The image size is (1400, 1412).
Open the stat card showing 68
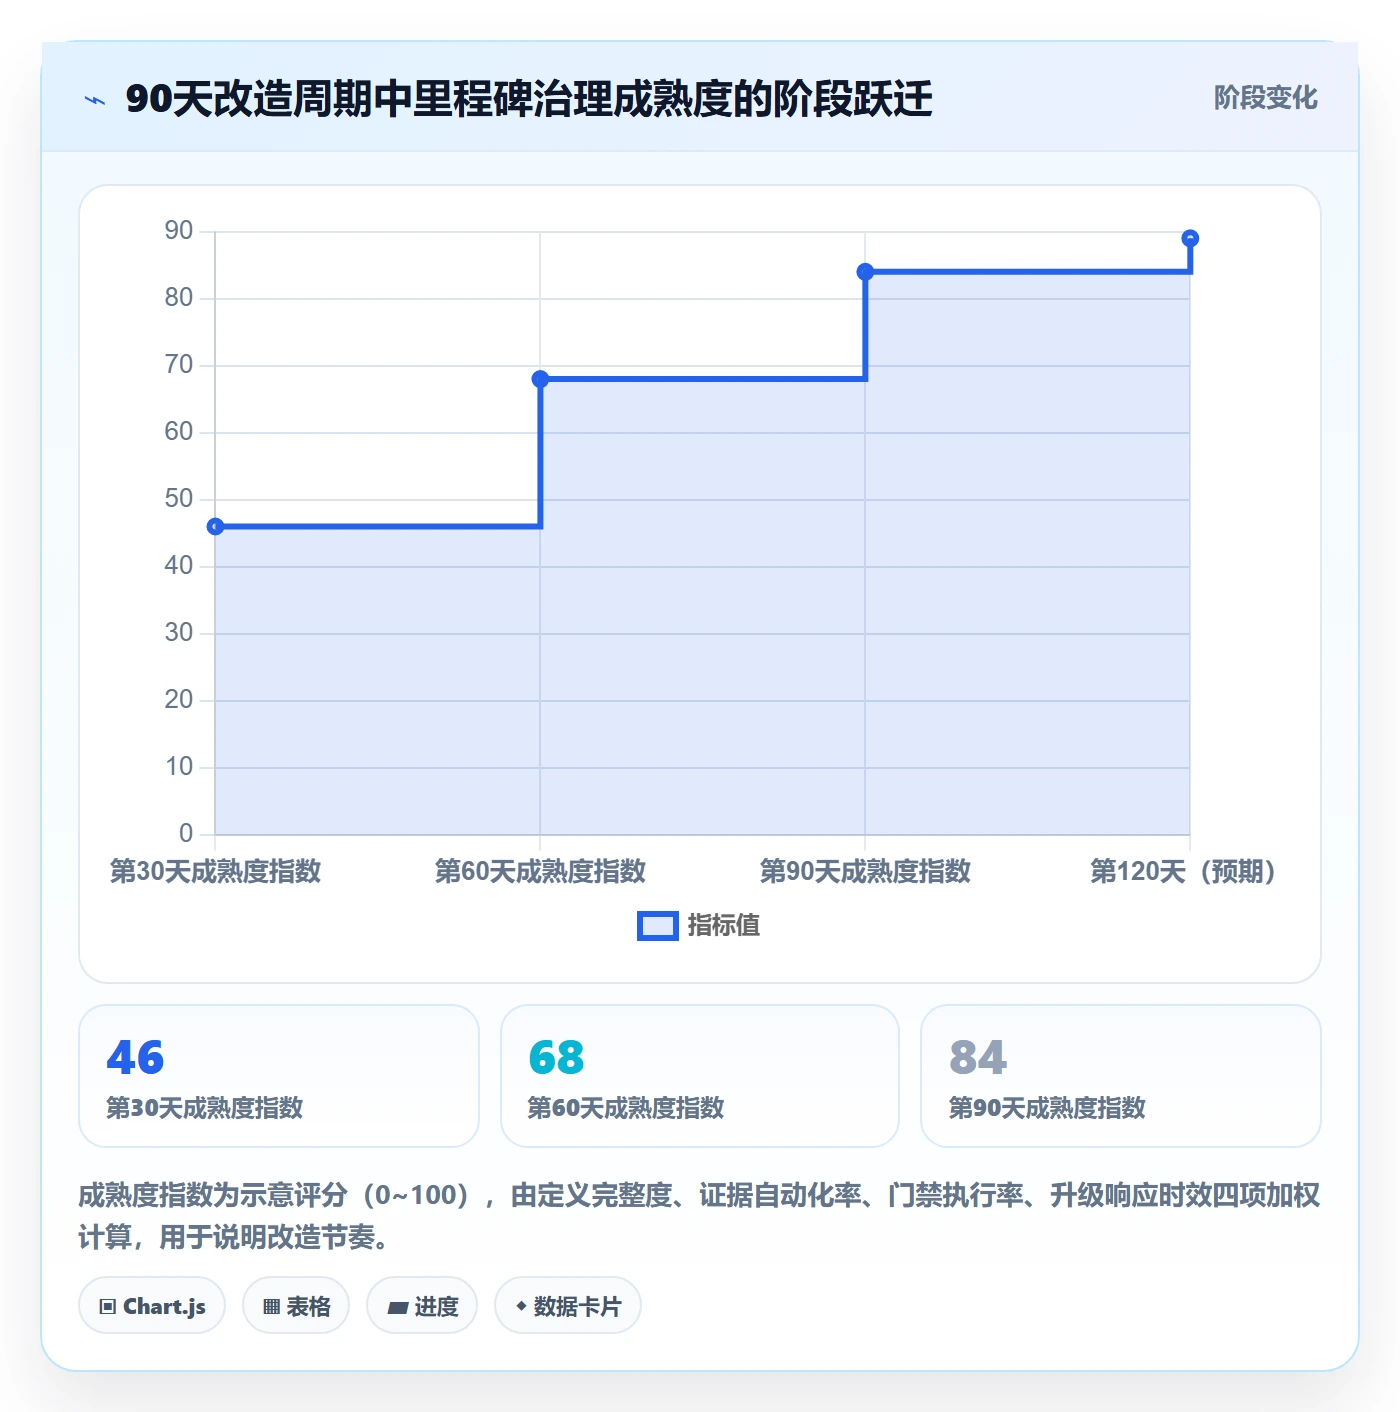(x=700, y=1076)
